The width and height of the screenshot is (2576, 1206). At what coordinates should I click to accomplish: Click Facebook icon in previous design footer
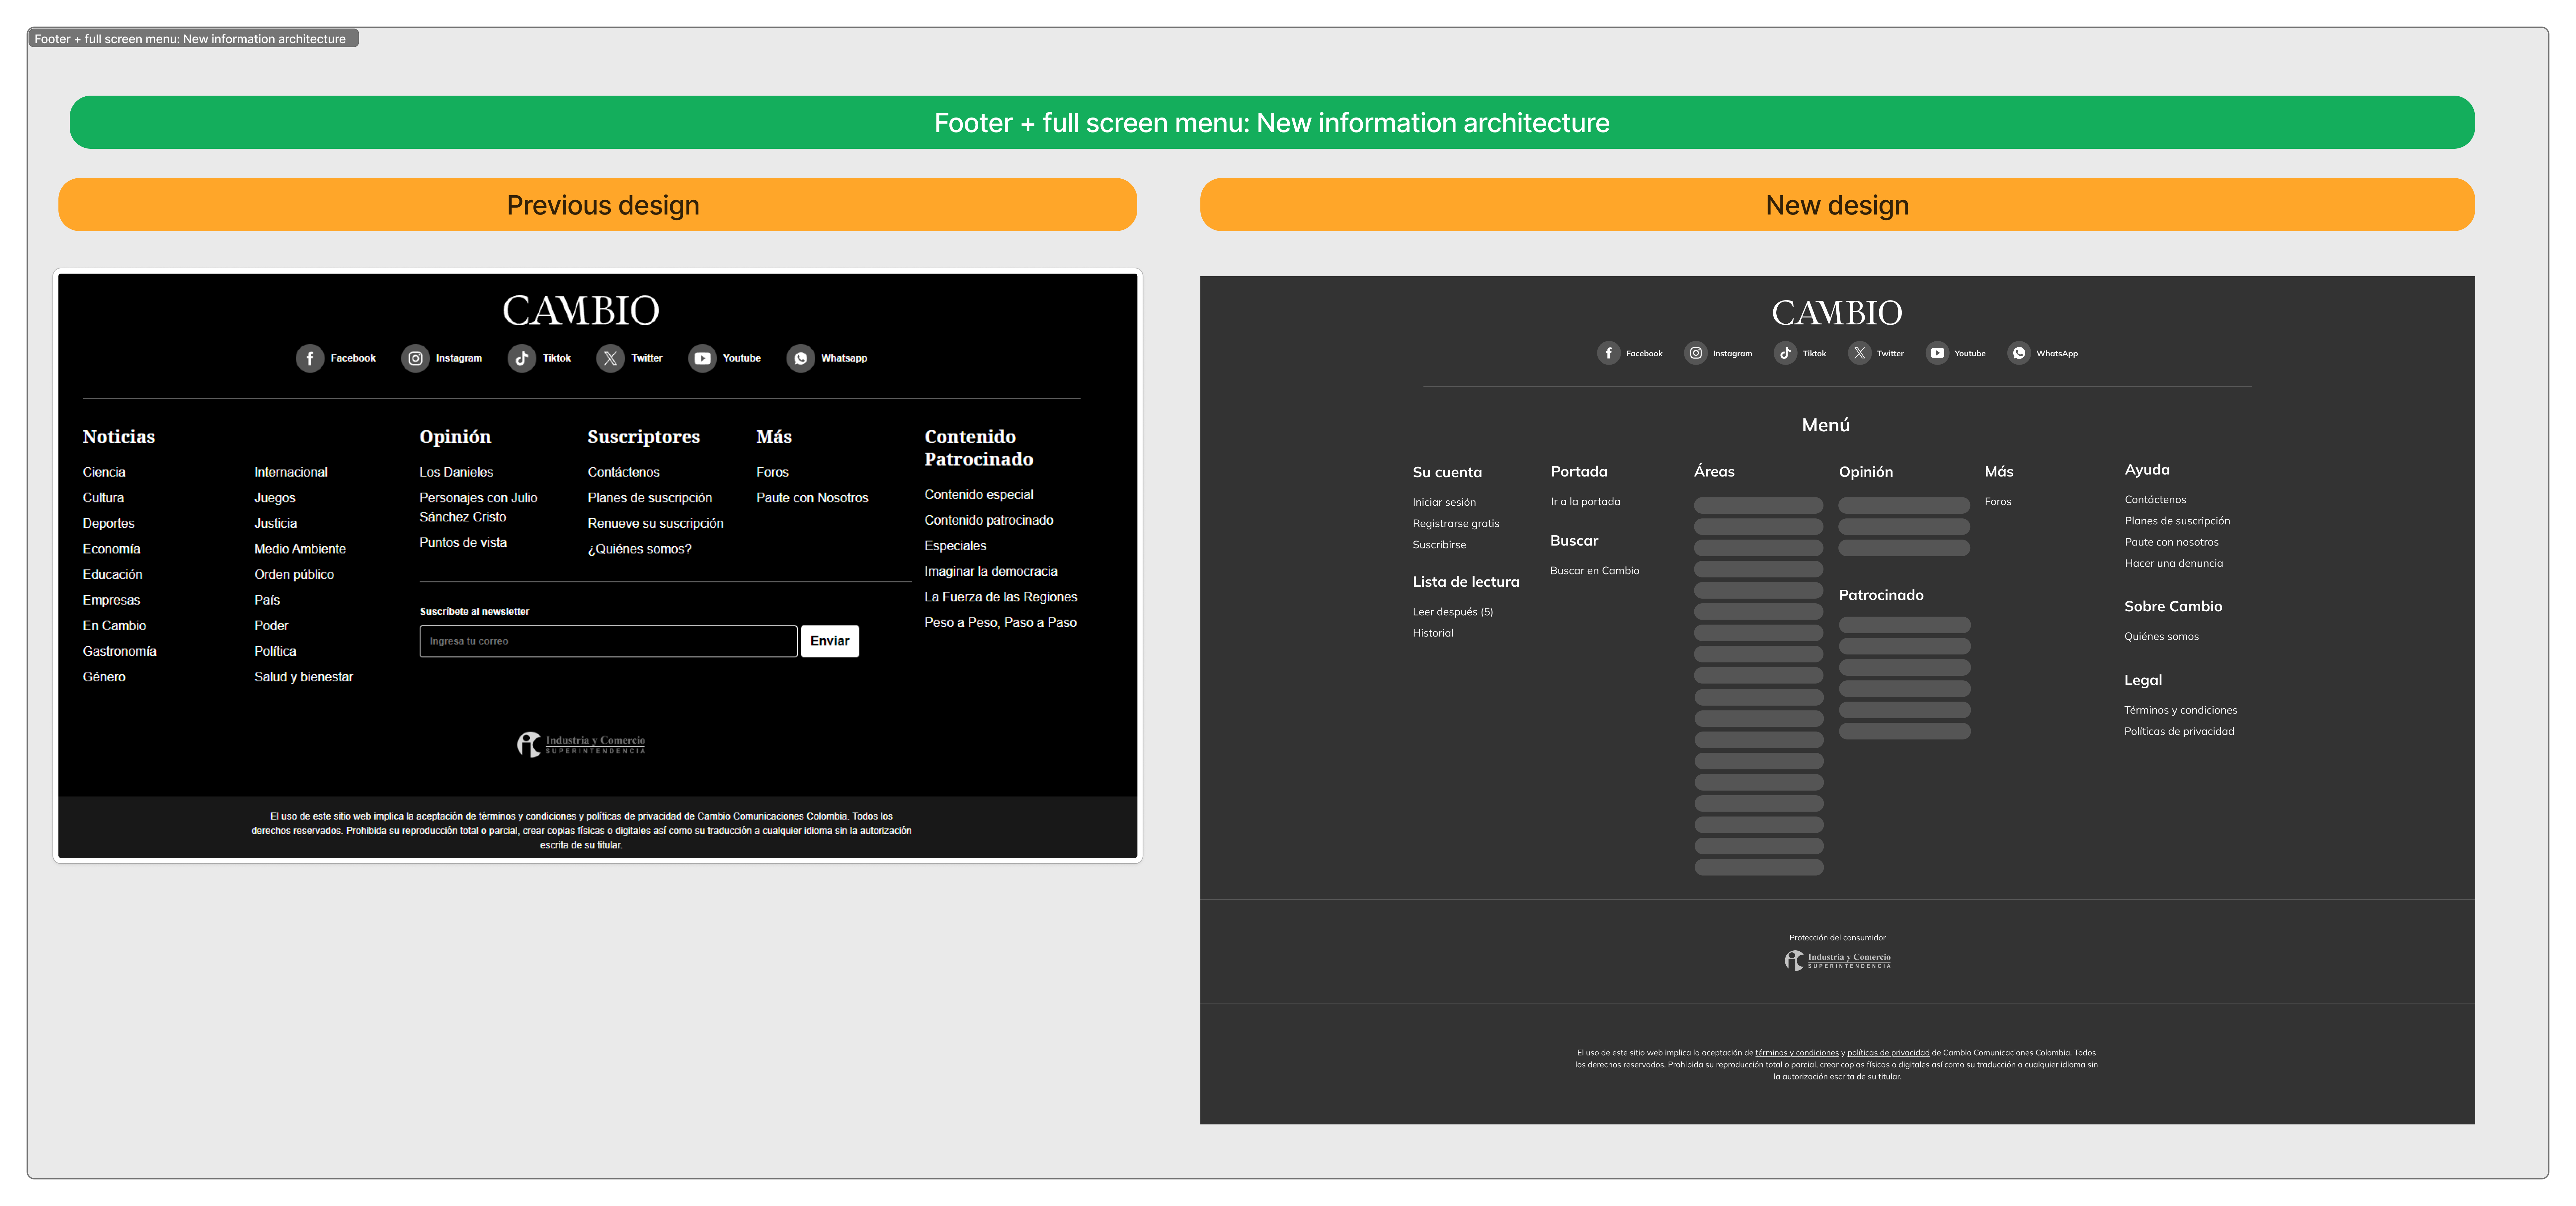310,358
